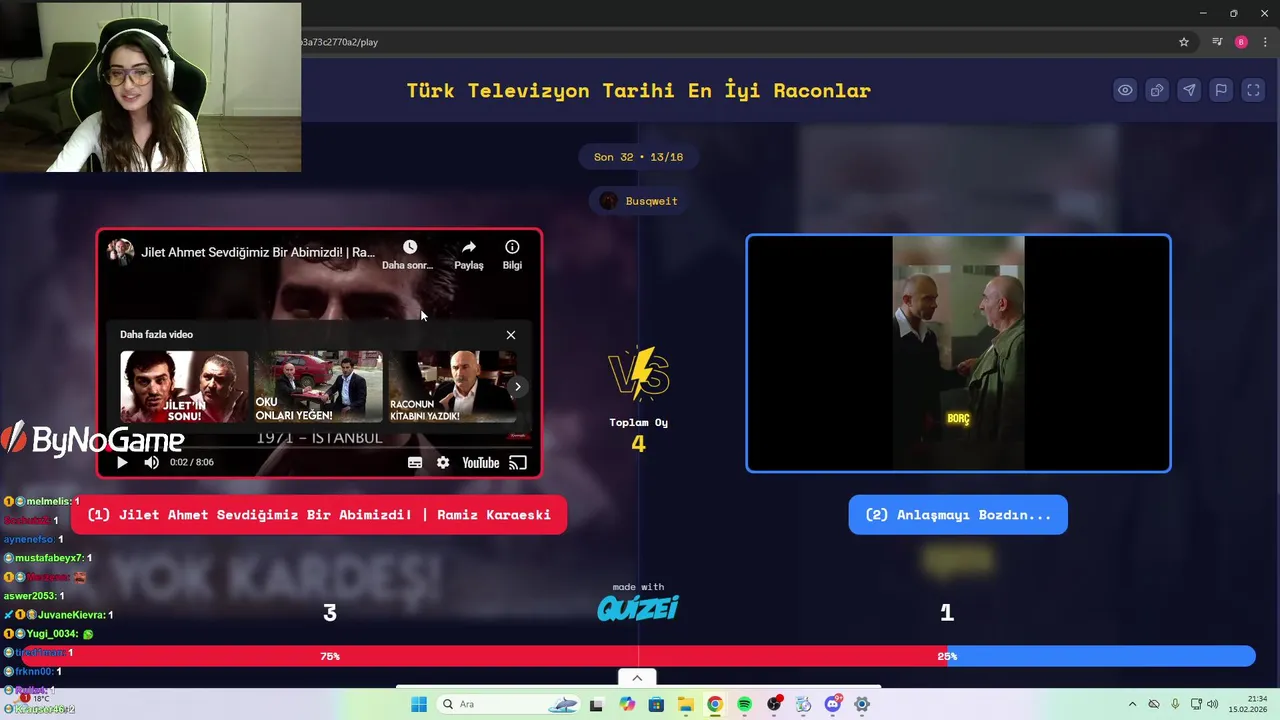Open Chrome three-dot menu

tap(1265, 42)
